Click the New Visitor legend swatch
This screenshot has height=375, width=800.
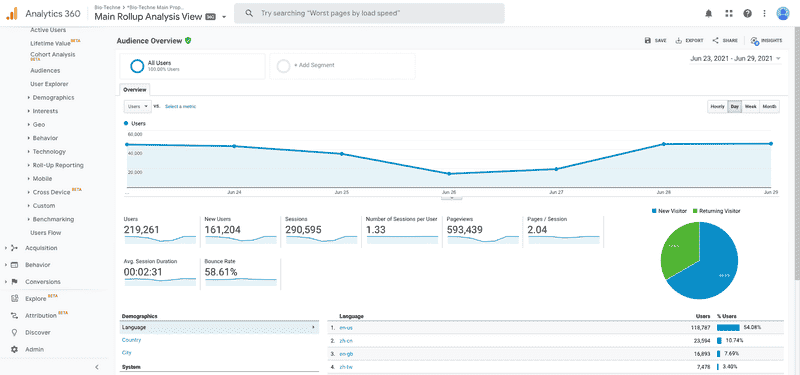coord(655,211)
